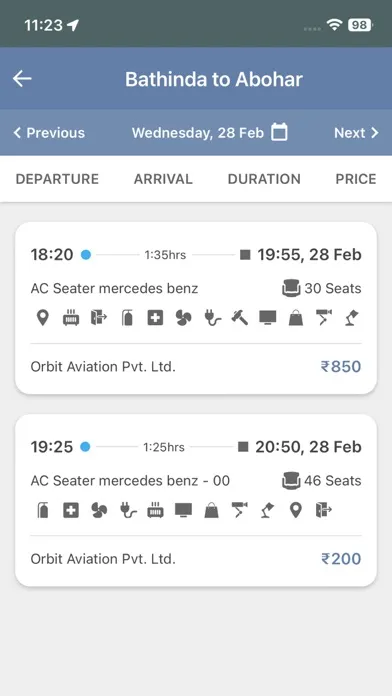Tap first-aid kit icon on 19:25 bus
The height and width of the screenshot is (696, 392).
pos(71,510)
